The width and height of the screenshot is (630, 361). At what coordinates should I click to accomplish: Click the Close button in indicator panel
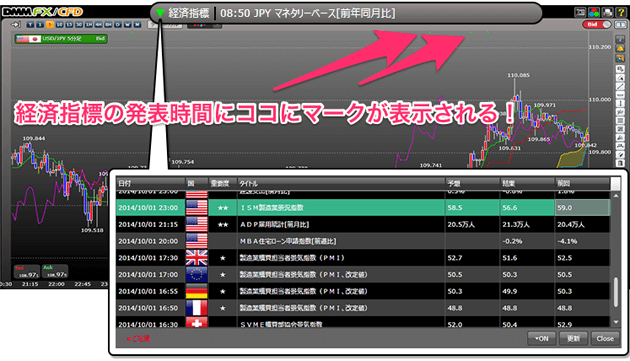coord(605,338)
